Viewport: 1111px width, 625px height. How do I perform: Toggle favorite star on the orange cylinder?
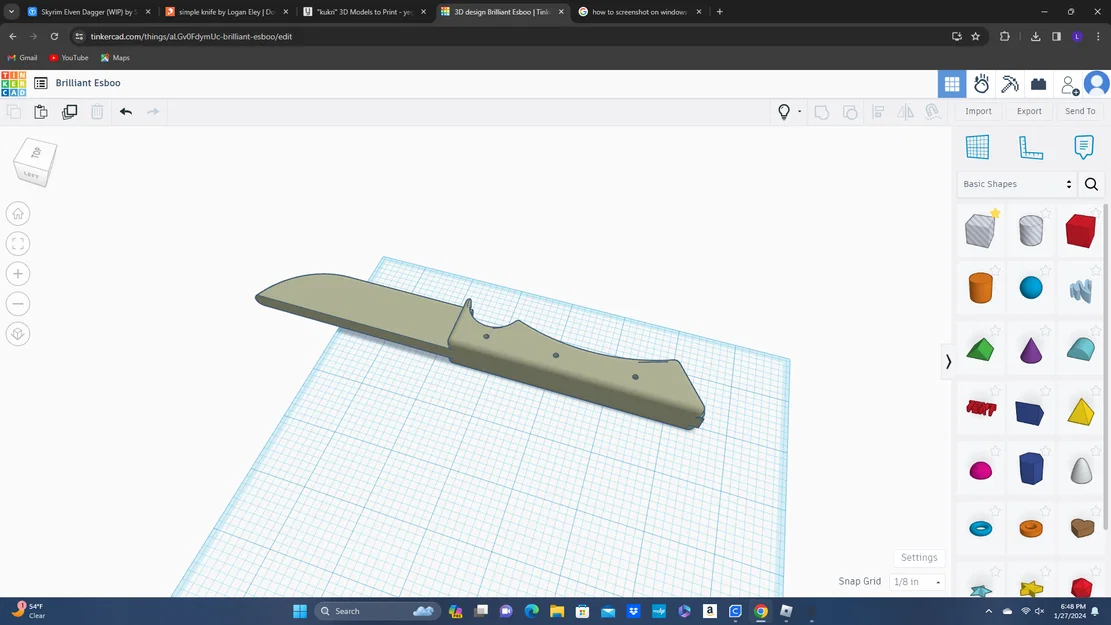[x=995, y=271]
